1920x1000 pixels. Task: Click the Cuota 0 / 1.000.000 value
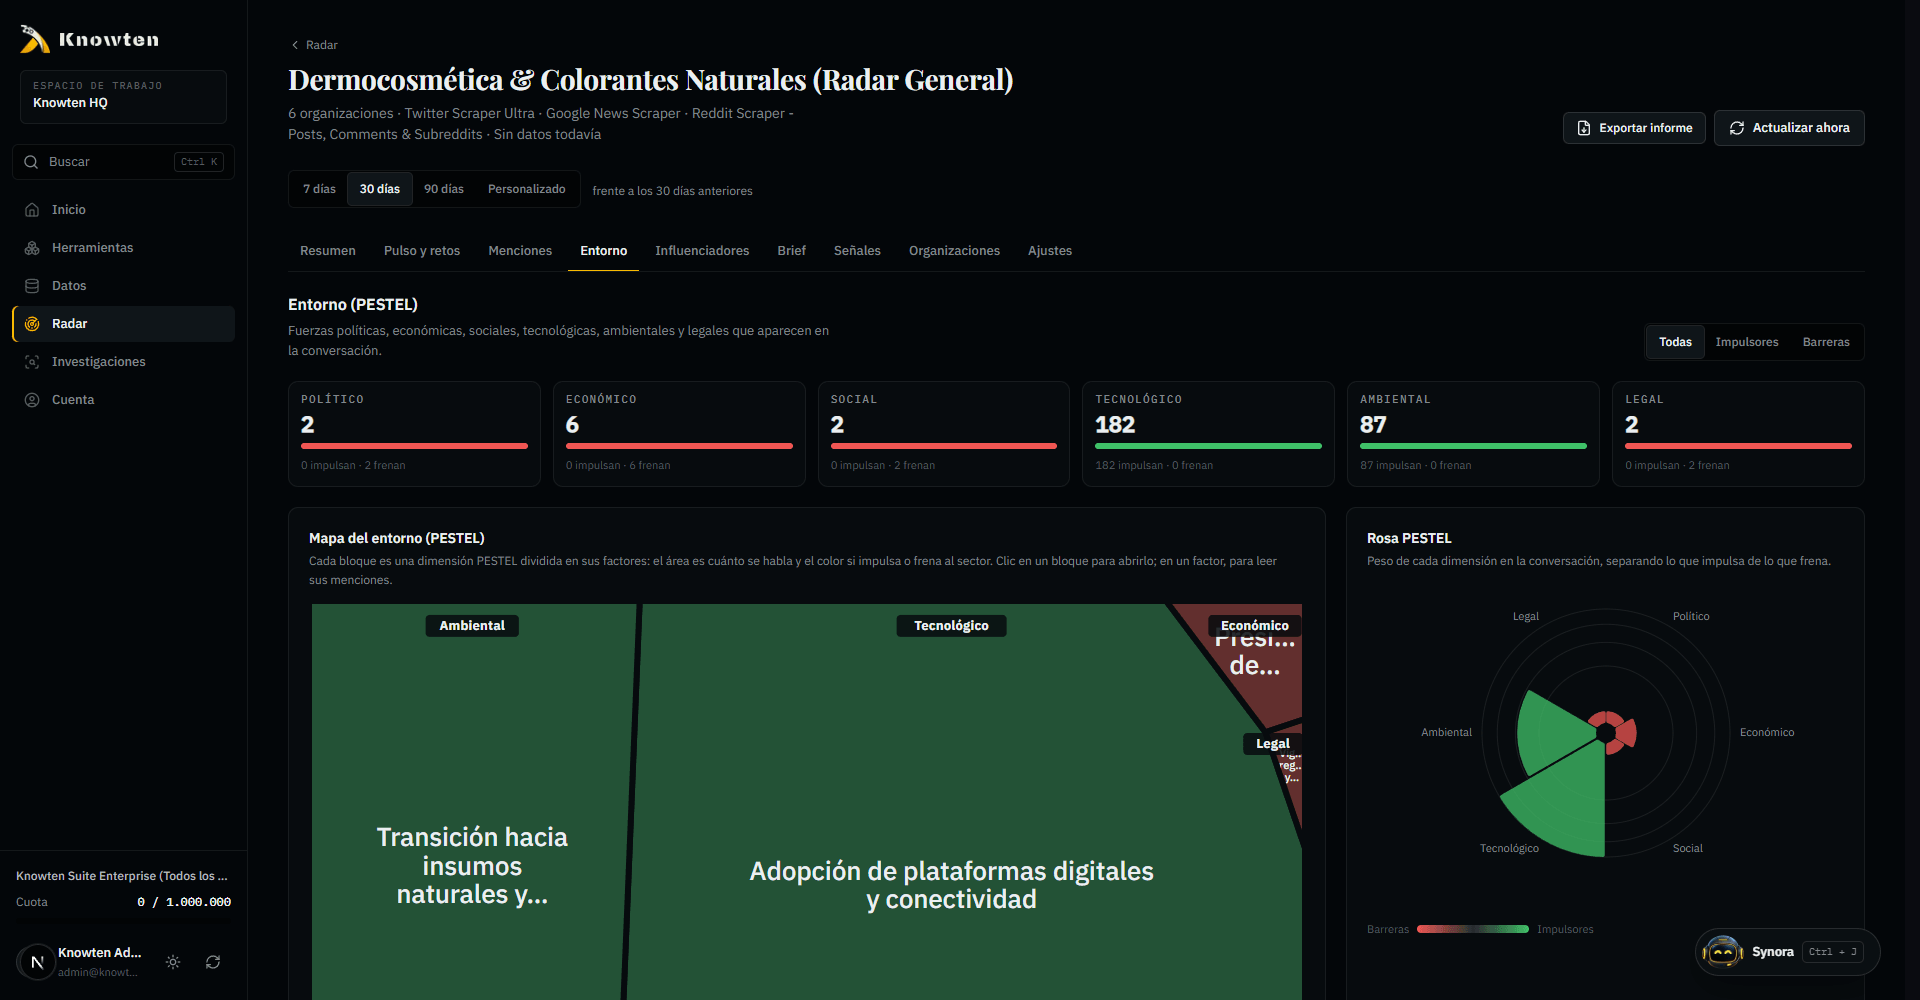[184, 902]
